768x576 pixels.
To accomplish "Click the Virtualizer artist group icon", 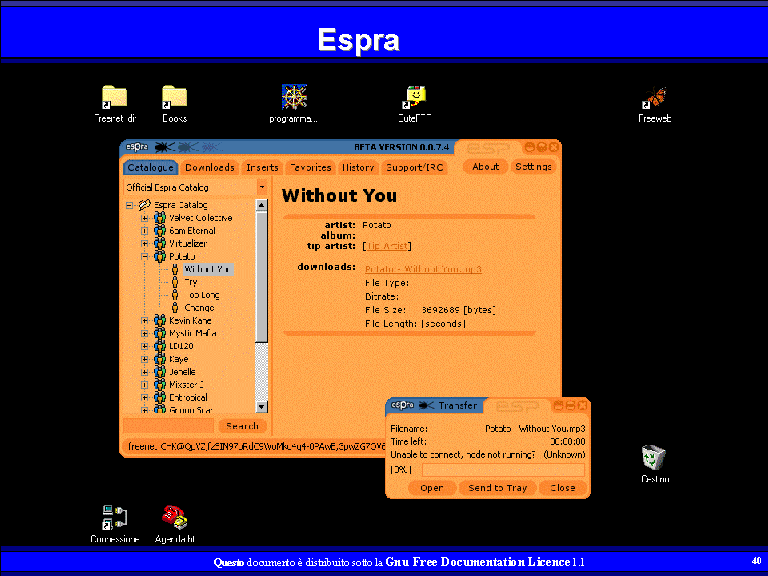I will [x=160, y=243].
